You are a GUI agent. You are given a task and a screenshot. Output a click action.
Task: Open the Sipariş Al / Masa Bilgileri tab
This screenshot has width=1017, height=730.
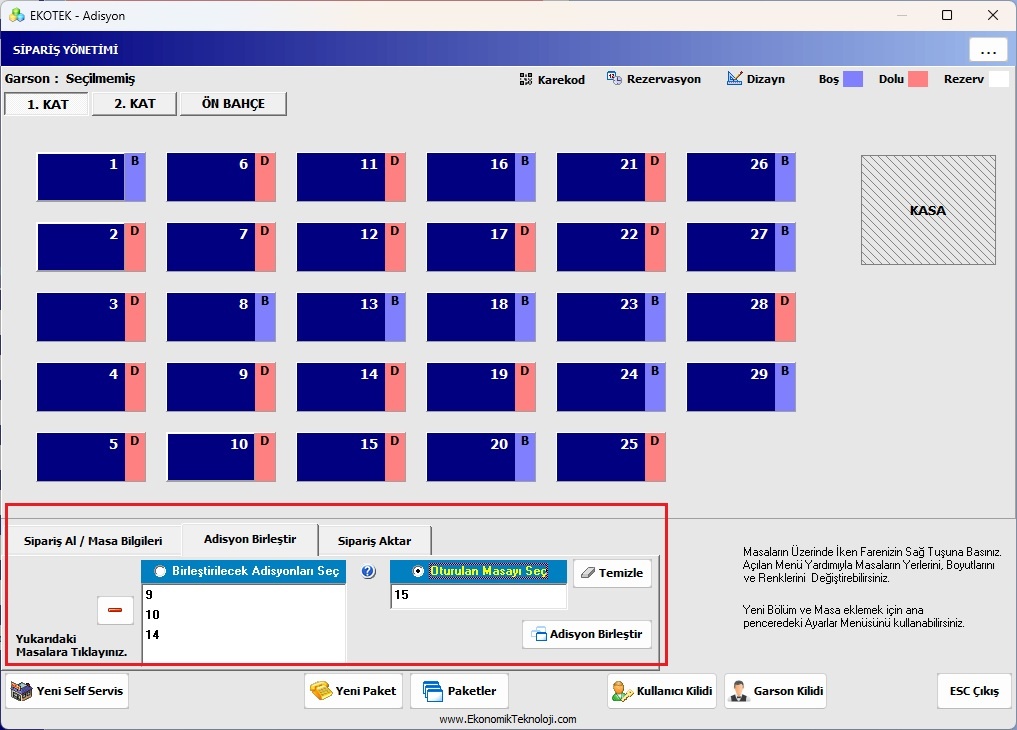tap(93, 541)
